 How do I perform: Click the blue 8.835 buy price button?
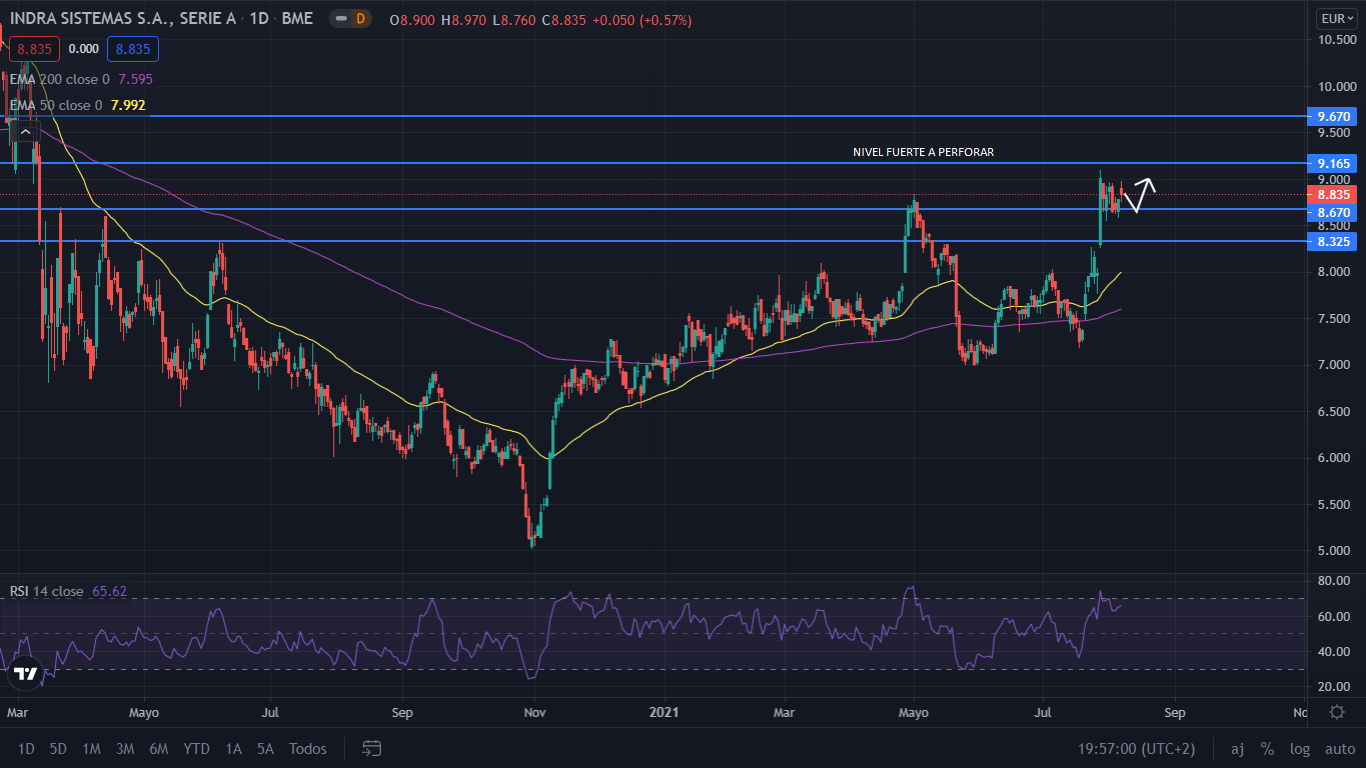click(x=135, y=48)
